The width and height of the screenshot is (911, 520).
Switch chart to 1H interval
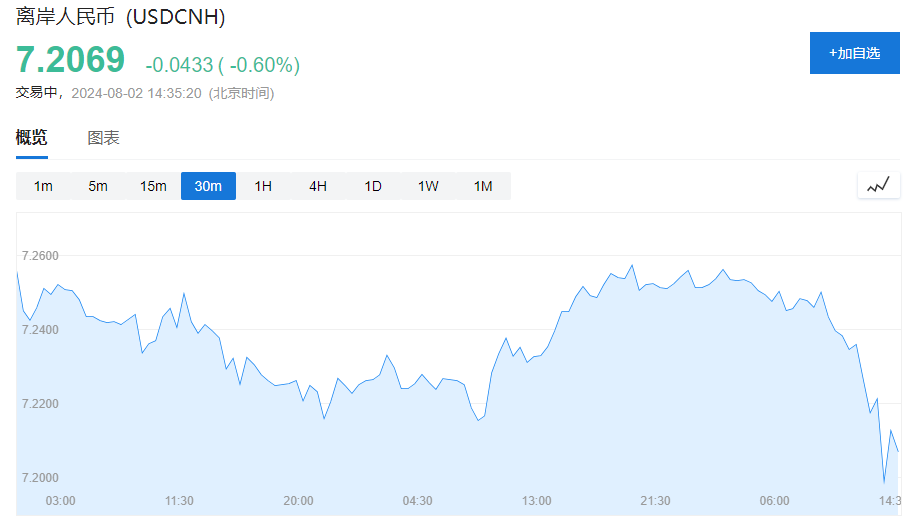pos(263,186)
